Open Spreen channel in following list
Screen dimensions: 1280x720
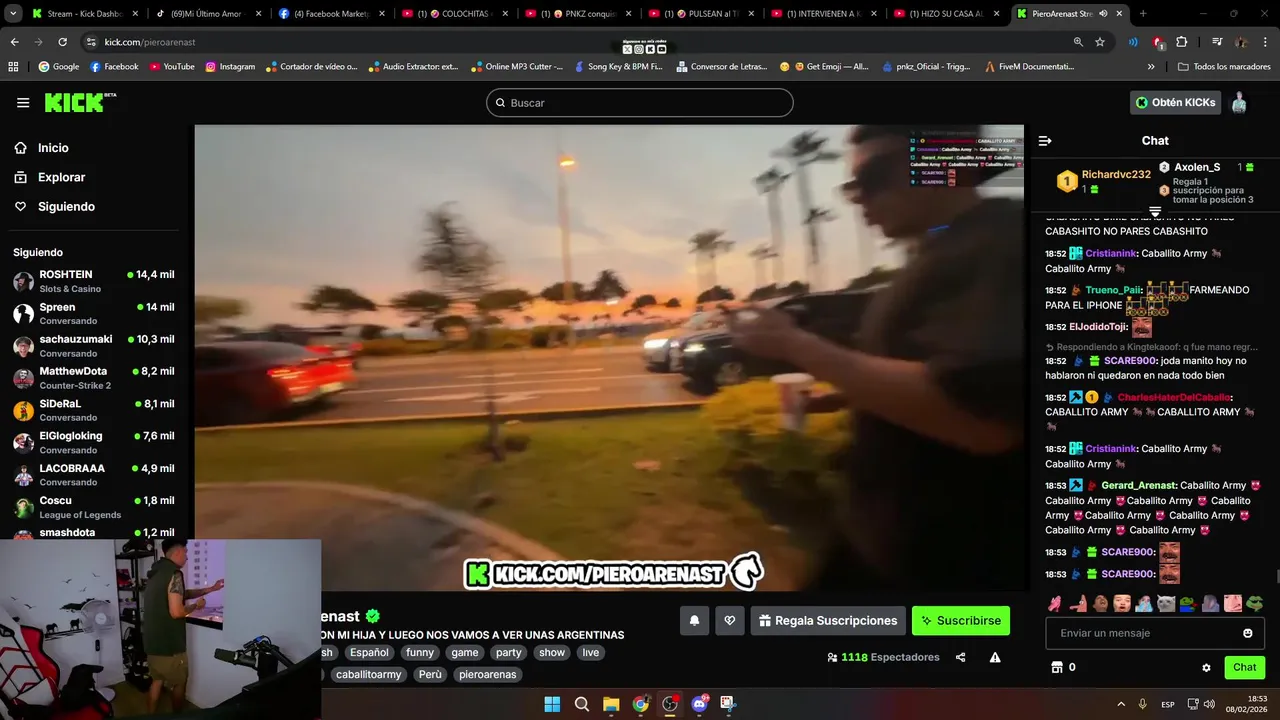tap(94, 314)
